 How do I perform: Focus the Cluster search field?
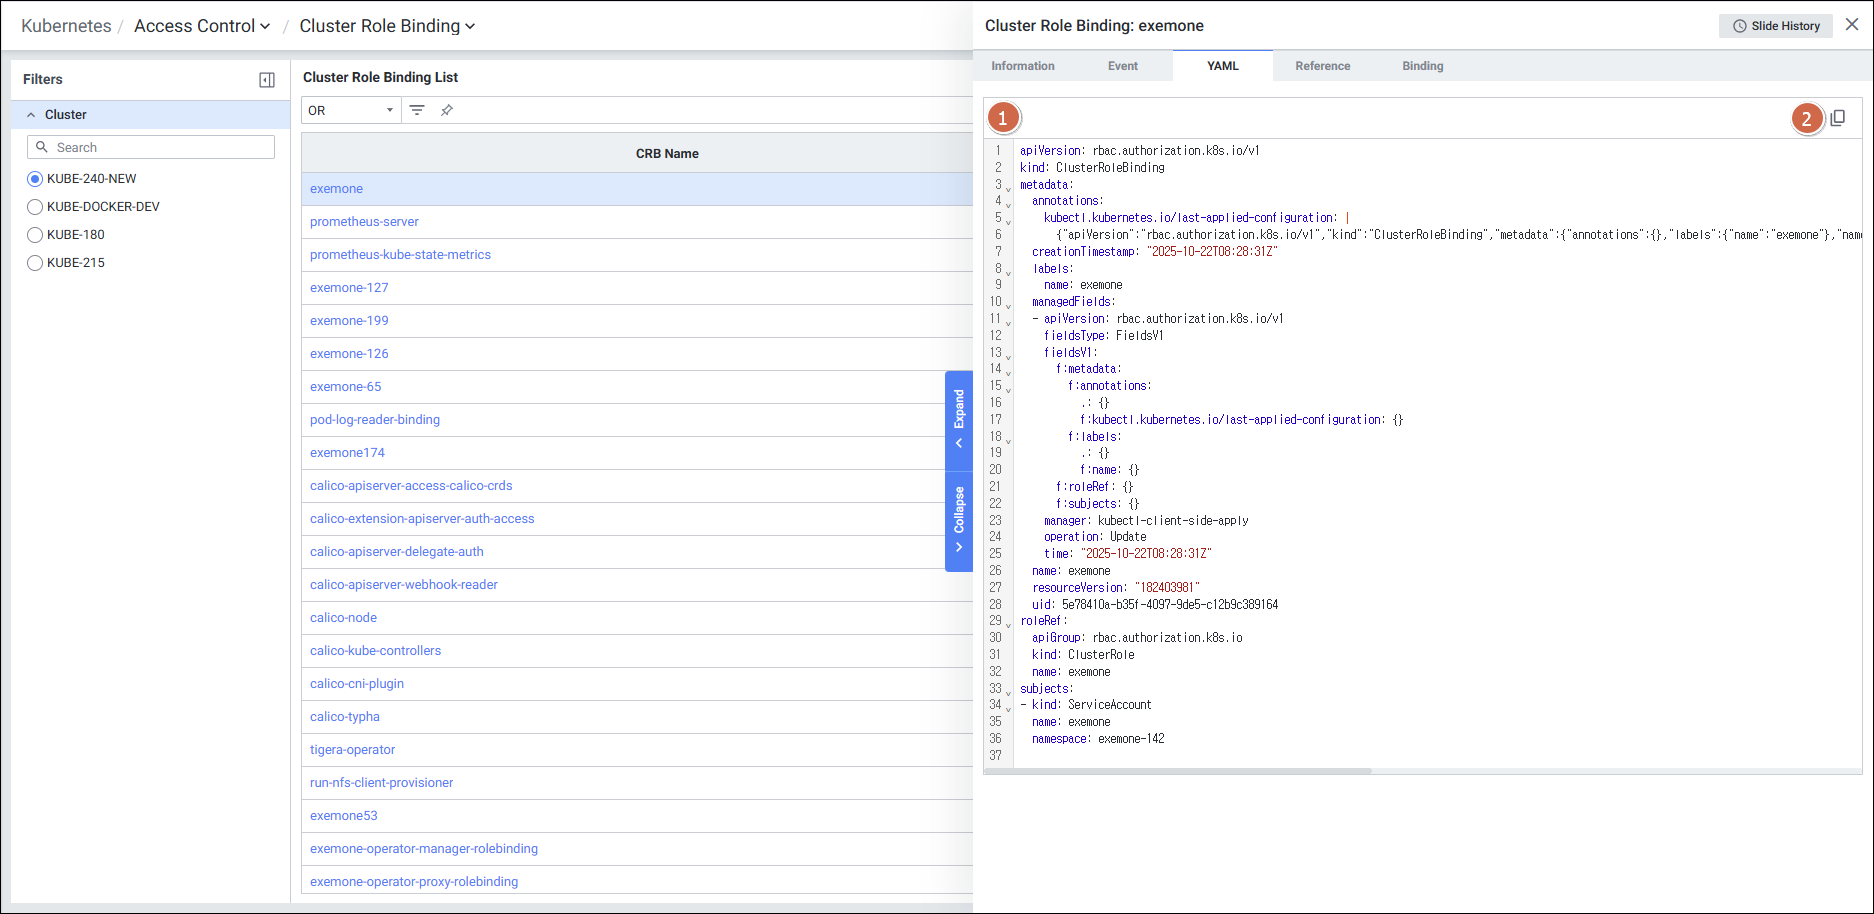point(160,147)
